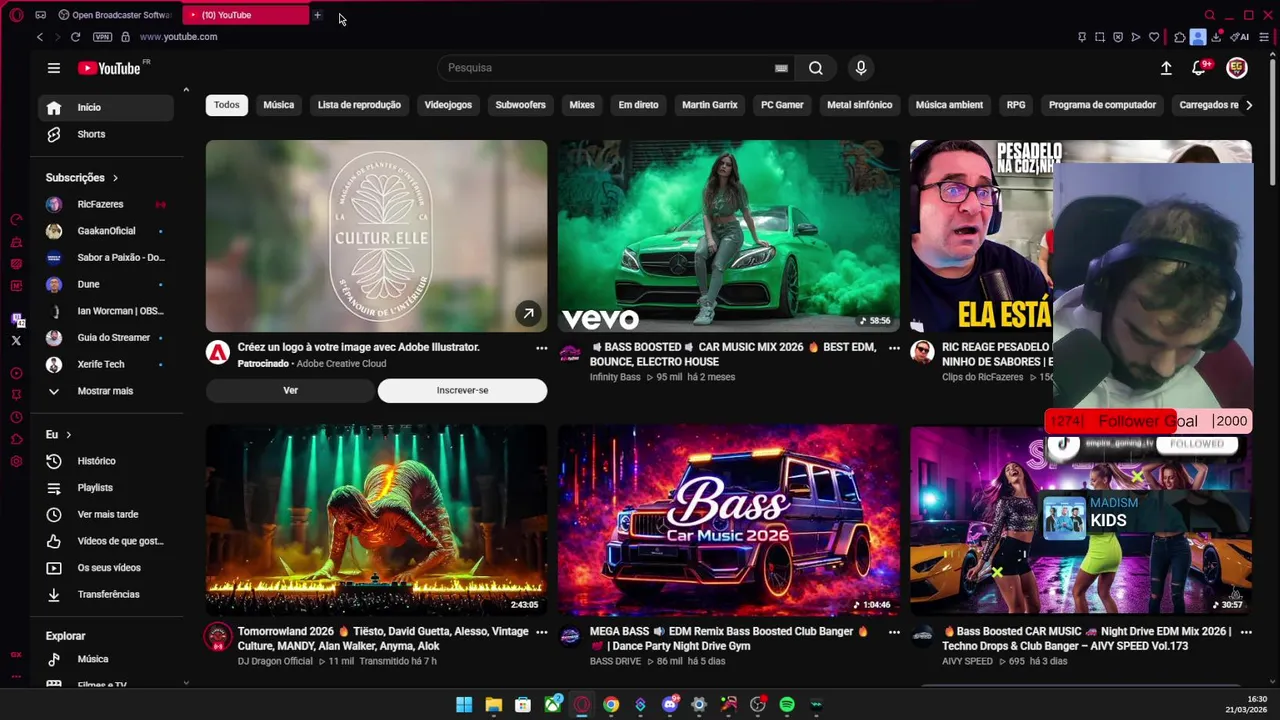Select the Em direto filter chip
1280x720 pixels.
[x=638, y=105]
